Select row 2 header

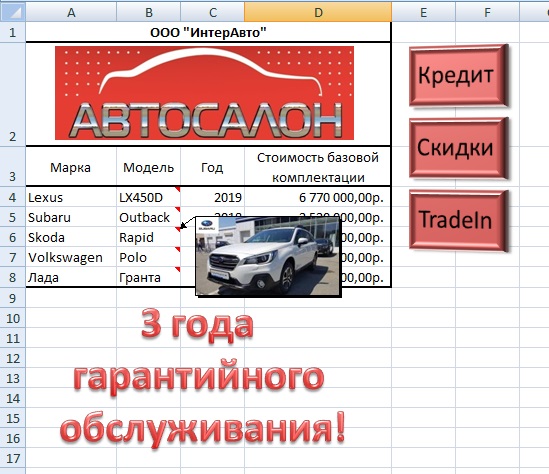(x=13, y=94)
